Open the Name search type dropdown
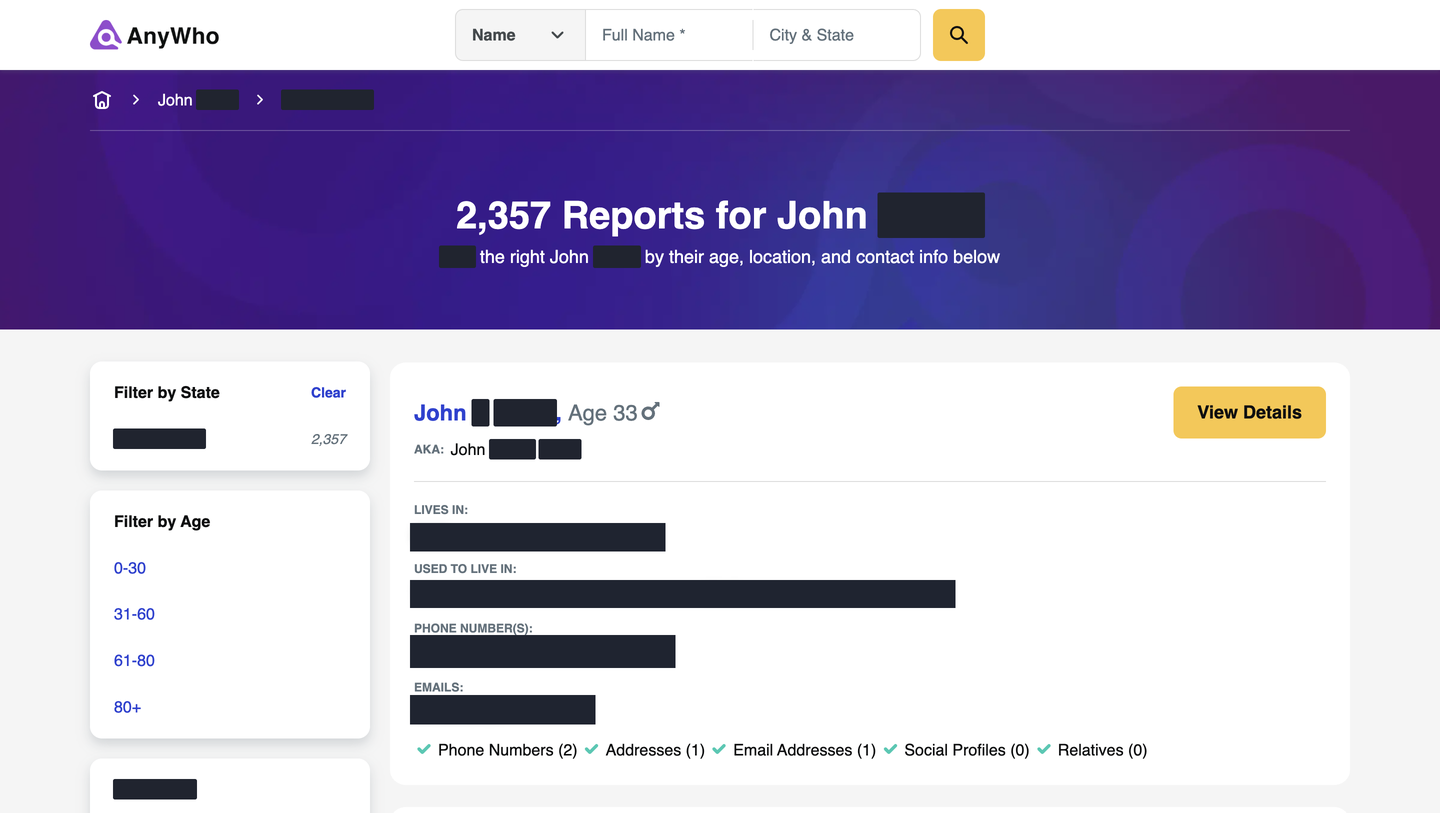Image resolution: width=1440 pixels, height=813 pixels. tap(520, 35)
